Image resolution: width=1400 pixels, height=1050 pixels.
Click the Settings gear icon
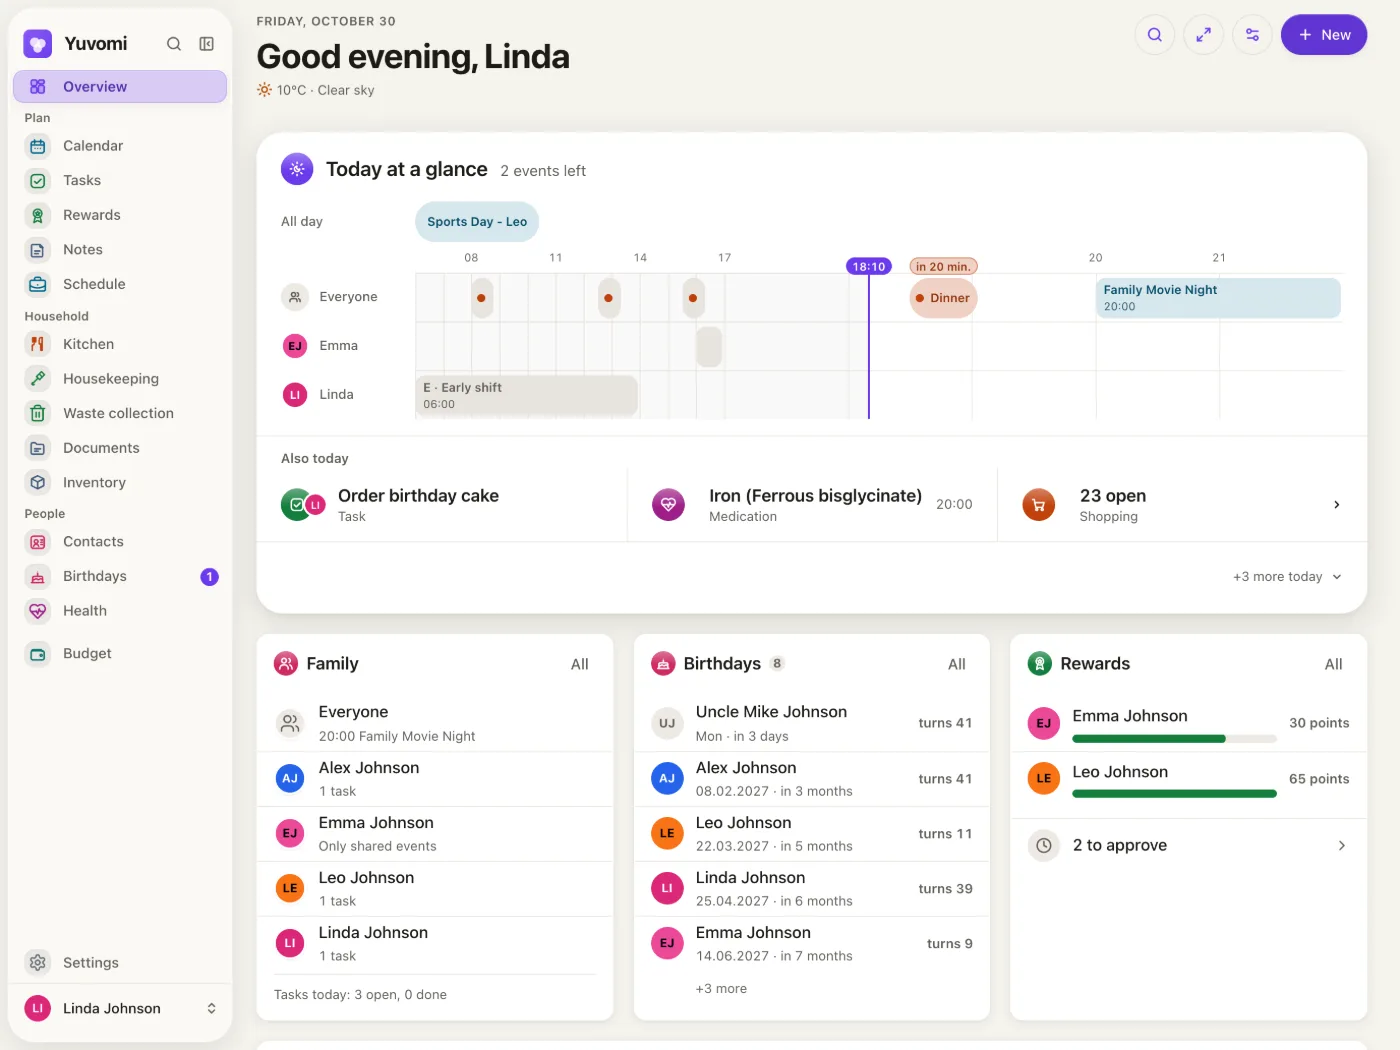(38, 962)
